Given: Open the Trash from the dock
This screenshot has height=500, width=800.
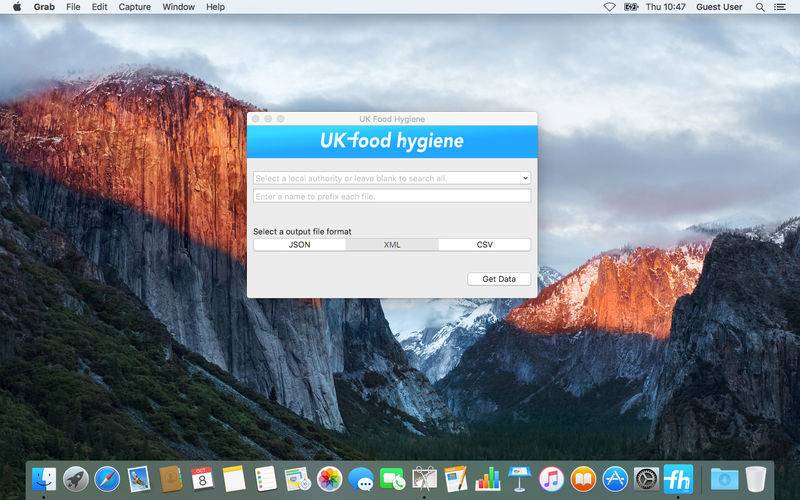Looking at the screenshot, I should [756, 479].
